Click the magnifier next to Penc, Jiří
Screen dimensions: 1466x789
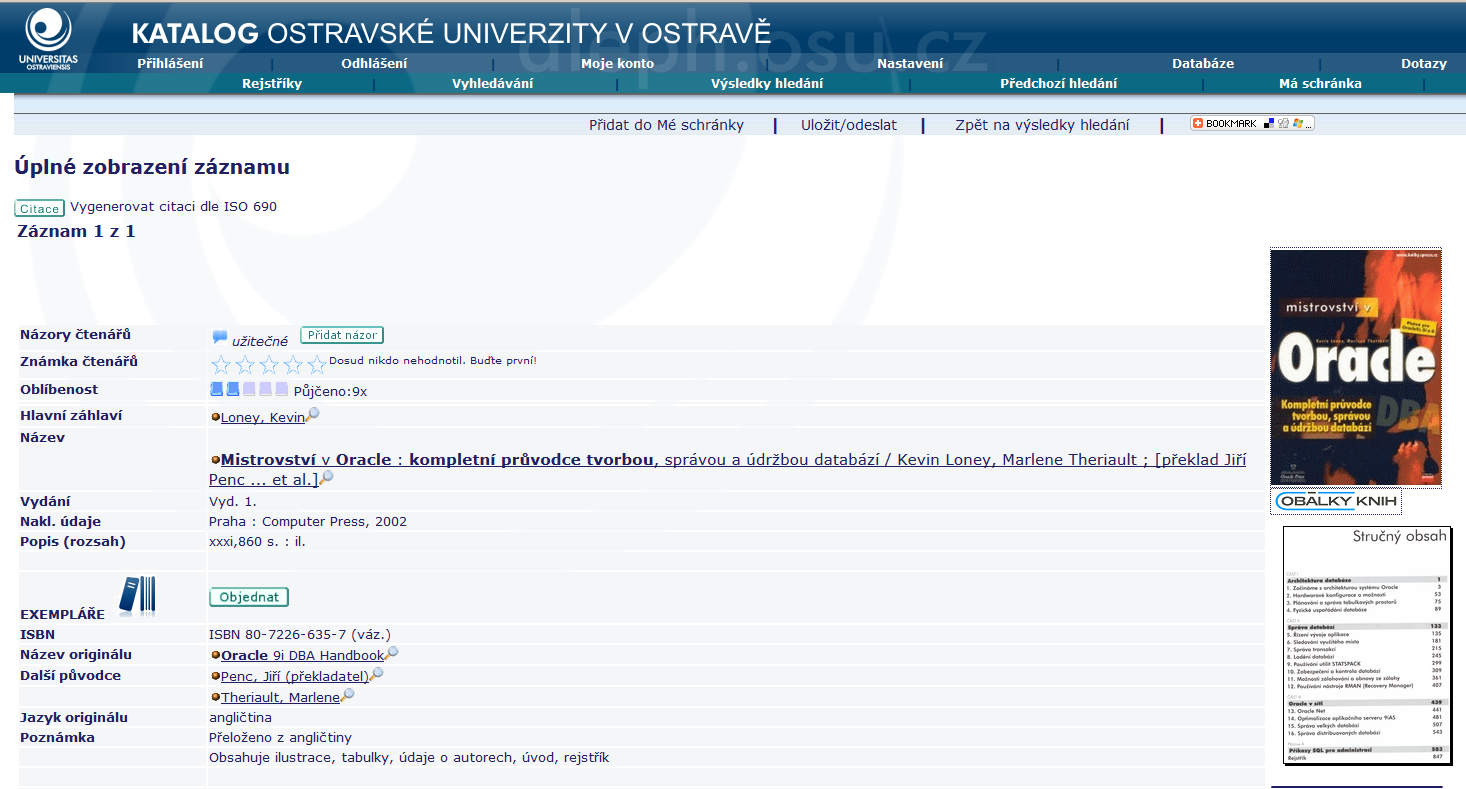point(376,675)
